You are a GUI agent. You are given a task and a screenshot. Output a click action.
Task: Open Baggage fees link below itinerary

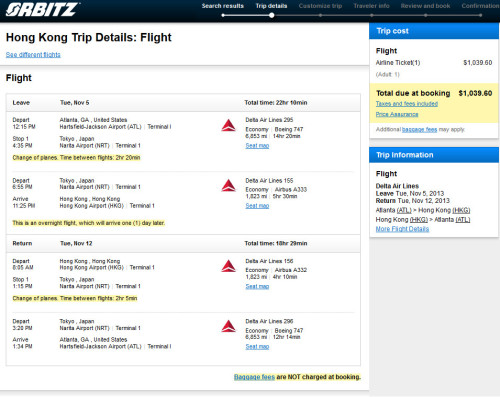click(x=254, y=377)
